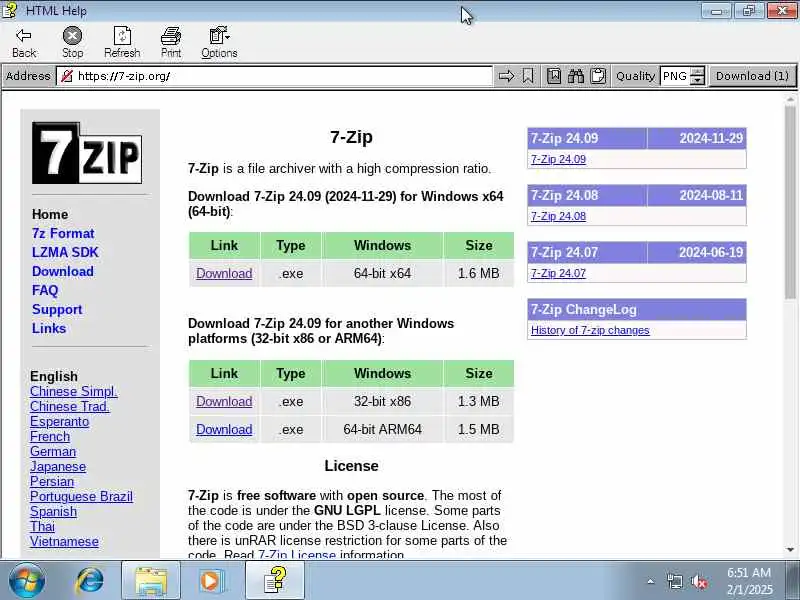Click the Quality PNG value field

click(675, 76)
